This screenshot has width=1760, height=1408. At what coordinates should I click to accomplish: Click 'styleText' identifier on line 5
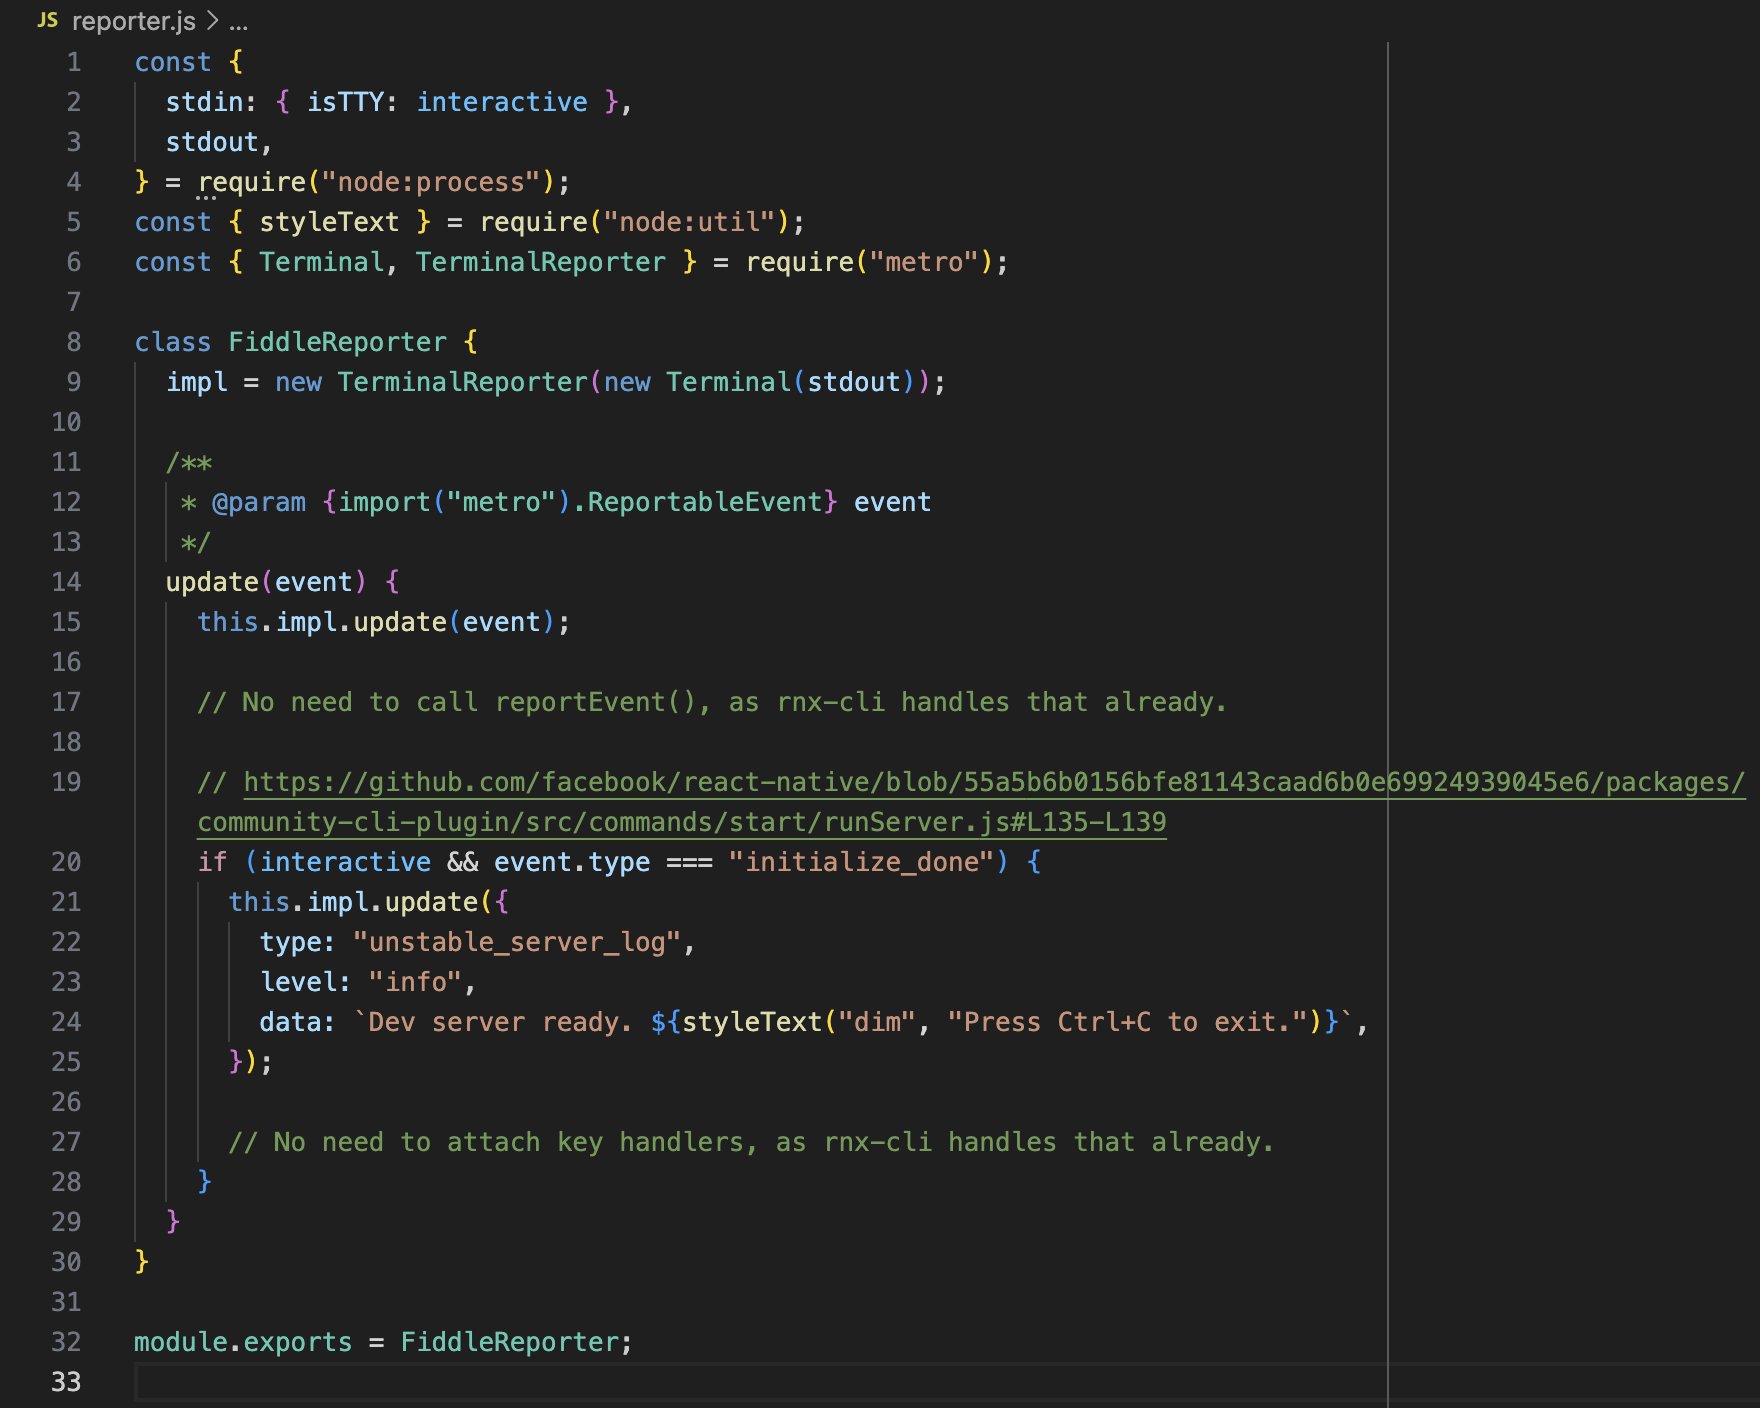tap(329, 222)
